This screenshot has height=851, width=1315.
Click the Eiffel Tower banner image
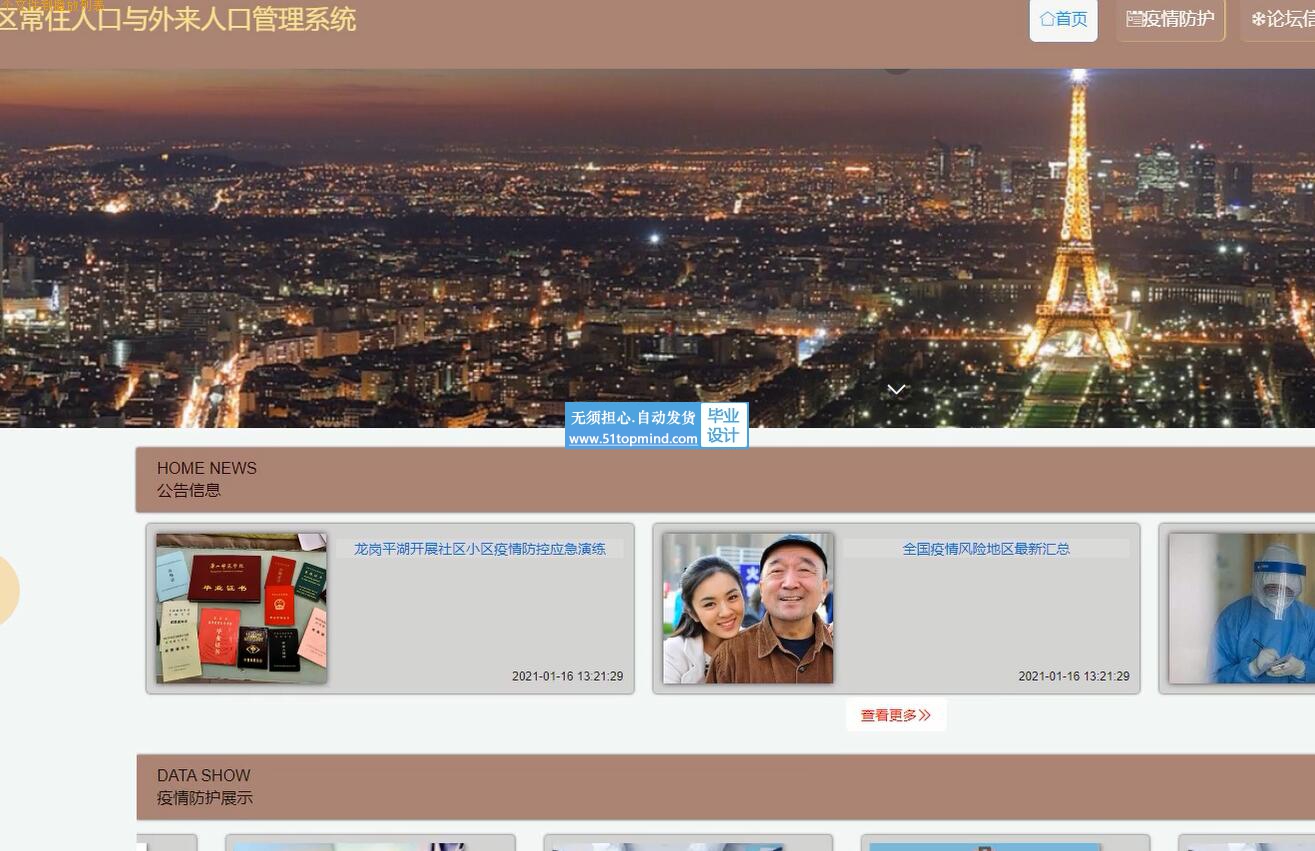pos(657,248)
